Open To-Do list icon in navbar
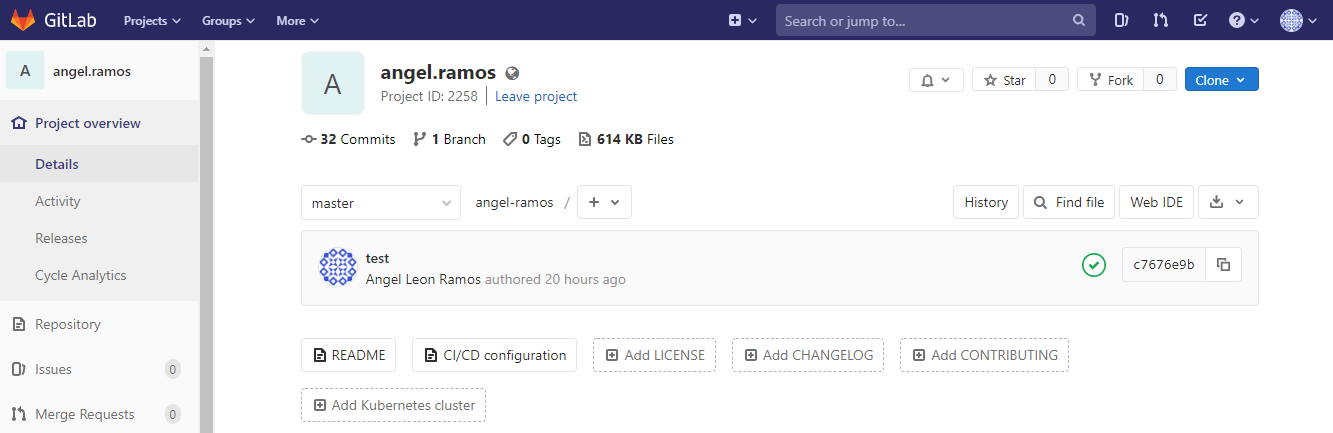The height and width of the screenshot is (433, 1333). click(x=1201, y=20)
